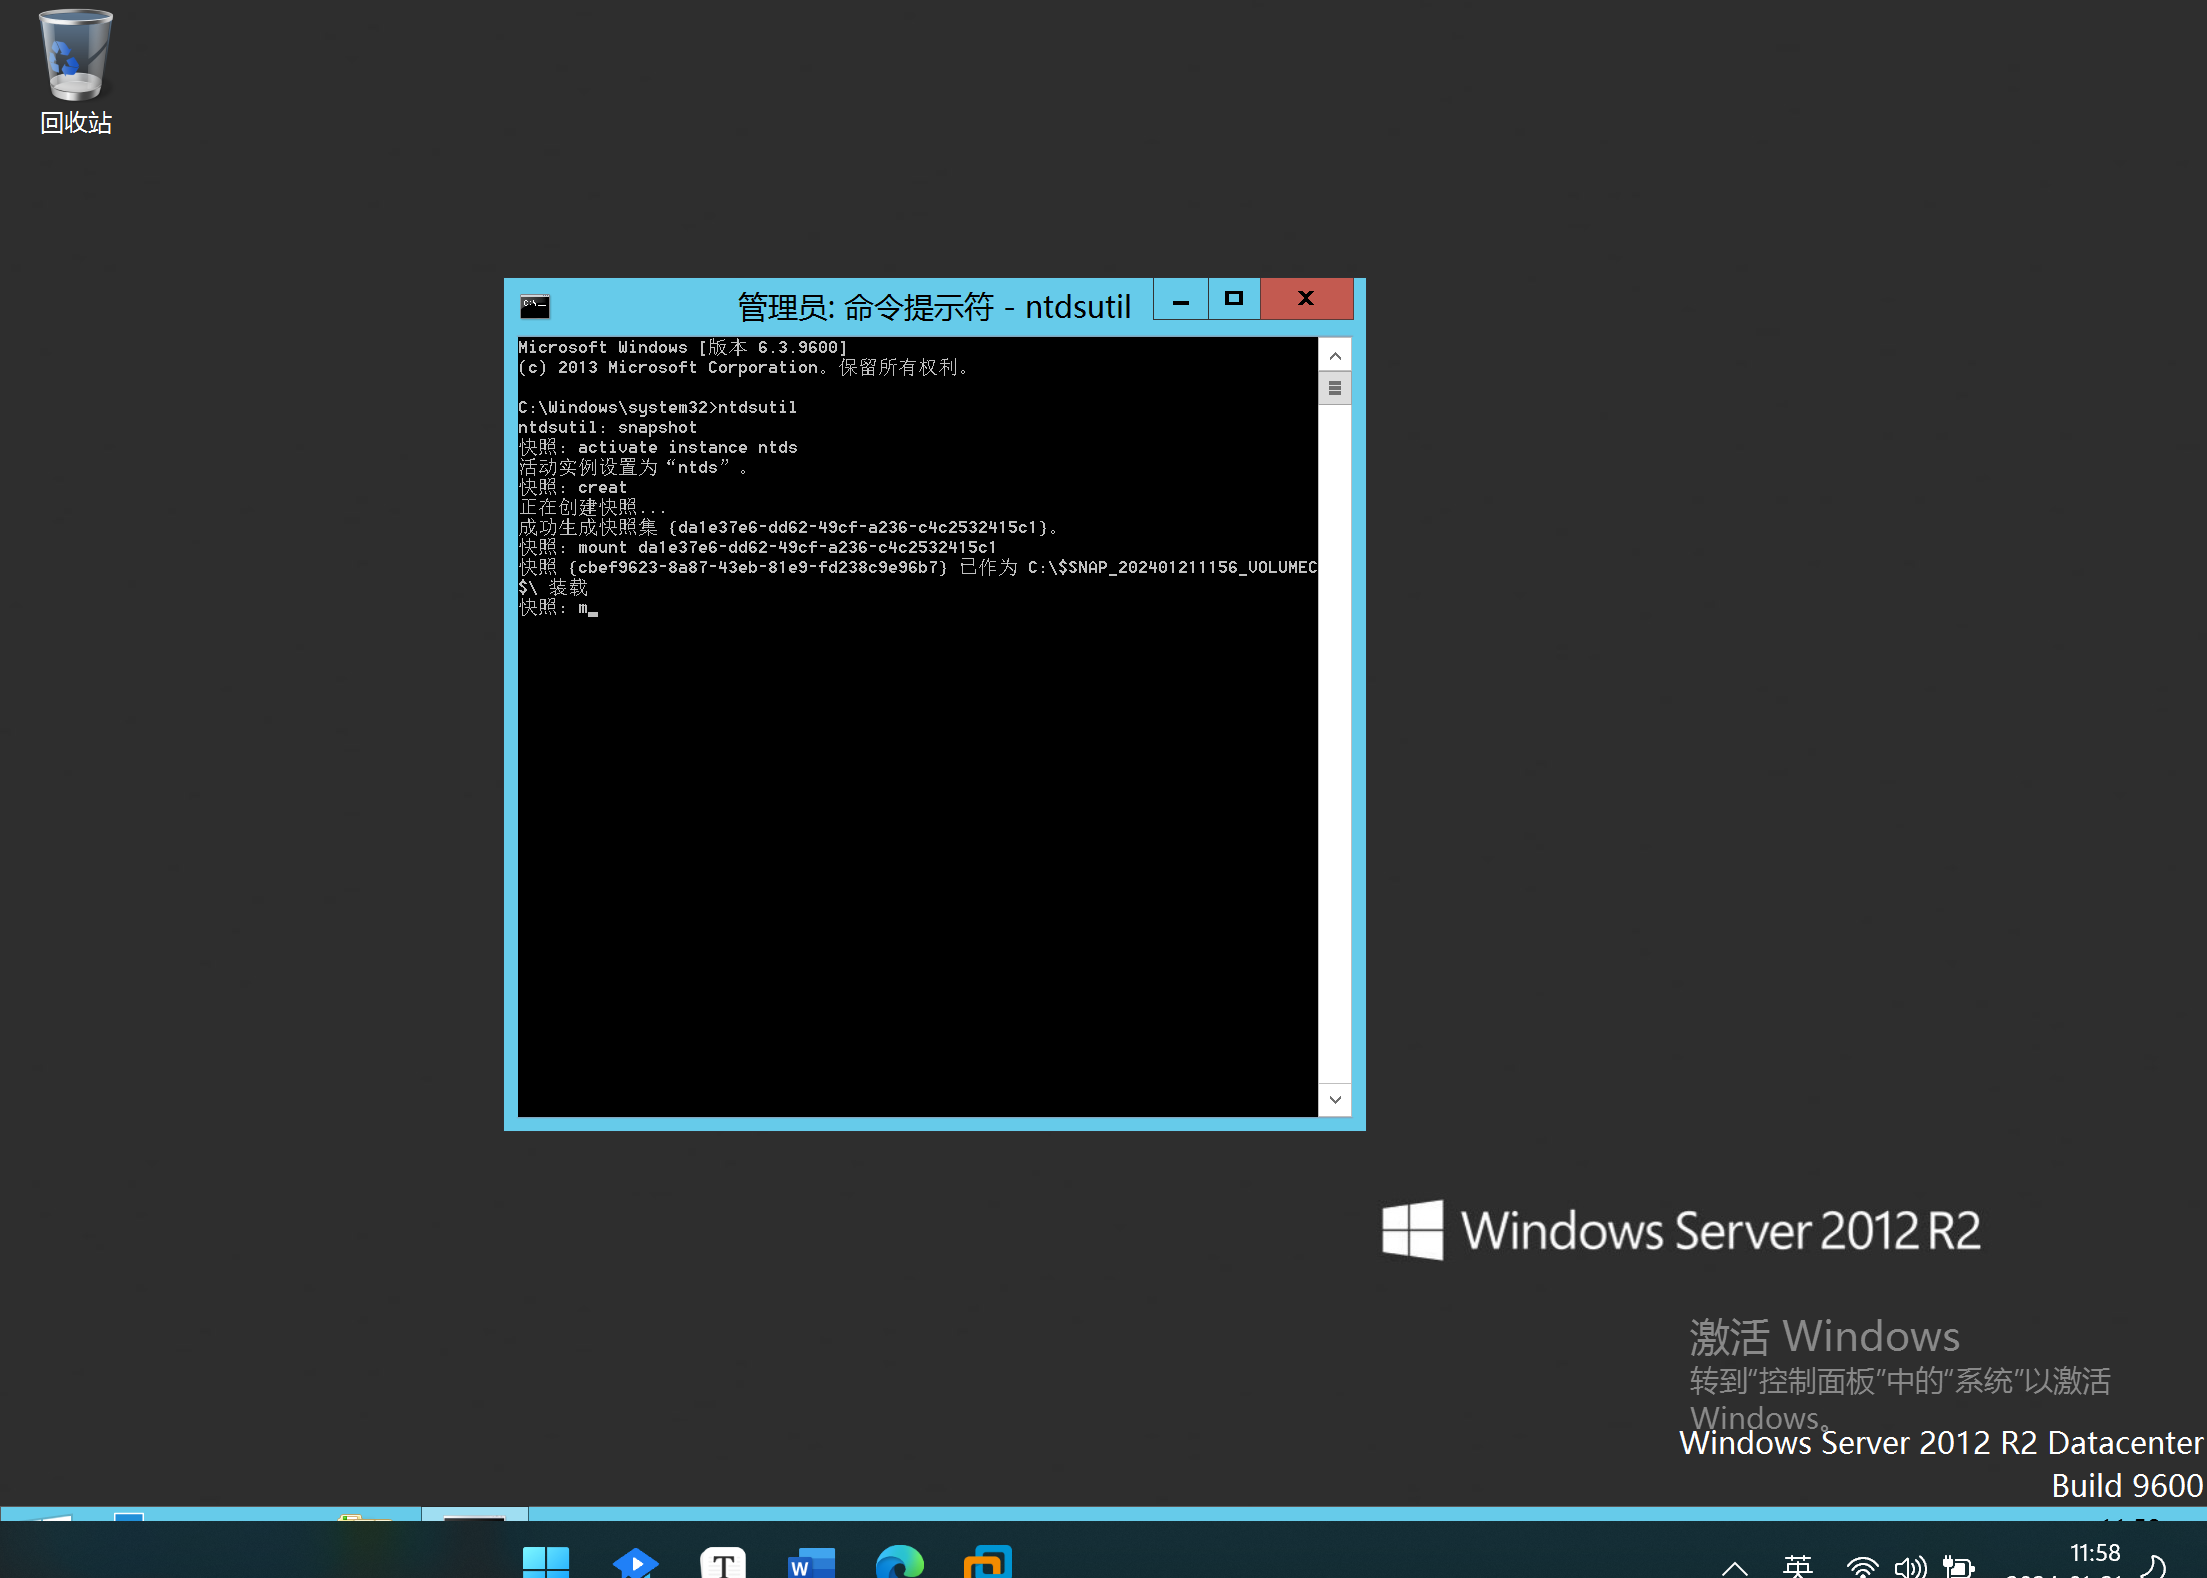This screenshot has width=2207, height=1578.
Task: Launch Microsoft Edge from the taskbar
Action: point(899,1562)
